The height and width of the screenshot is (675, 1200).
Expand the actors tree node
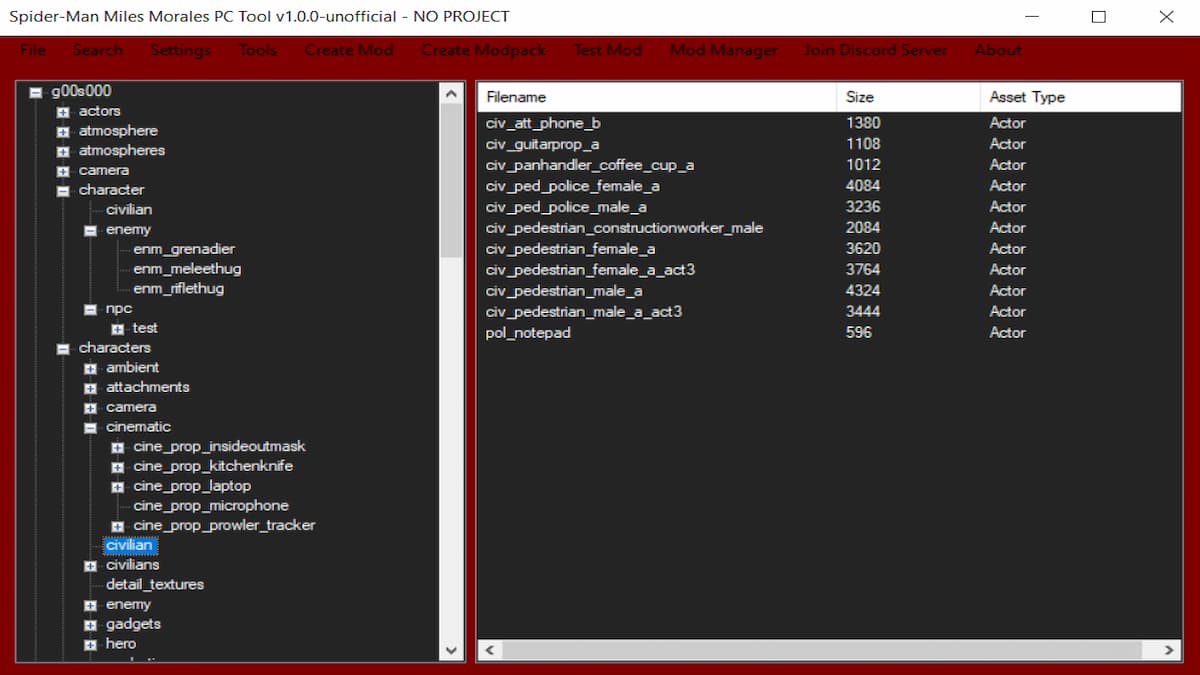63,112
